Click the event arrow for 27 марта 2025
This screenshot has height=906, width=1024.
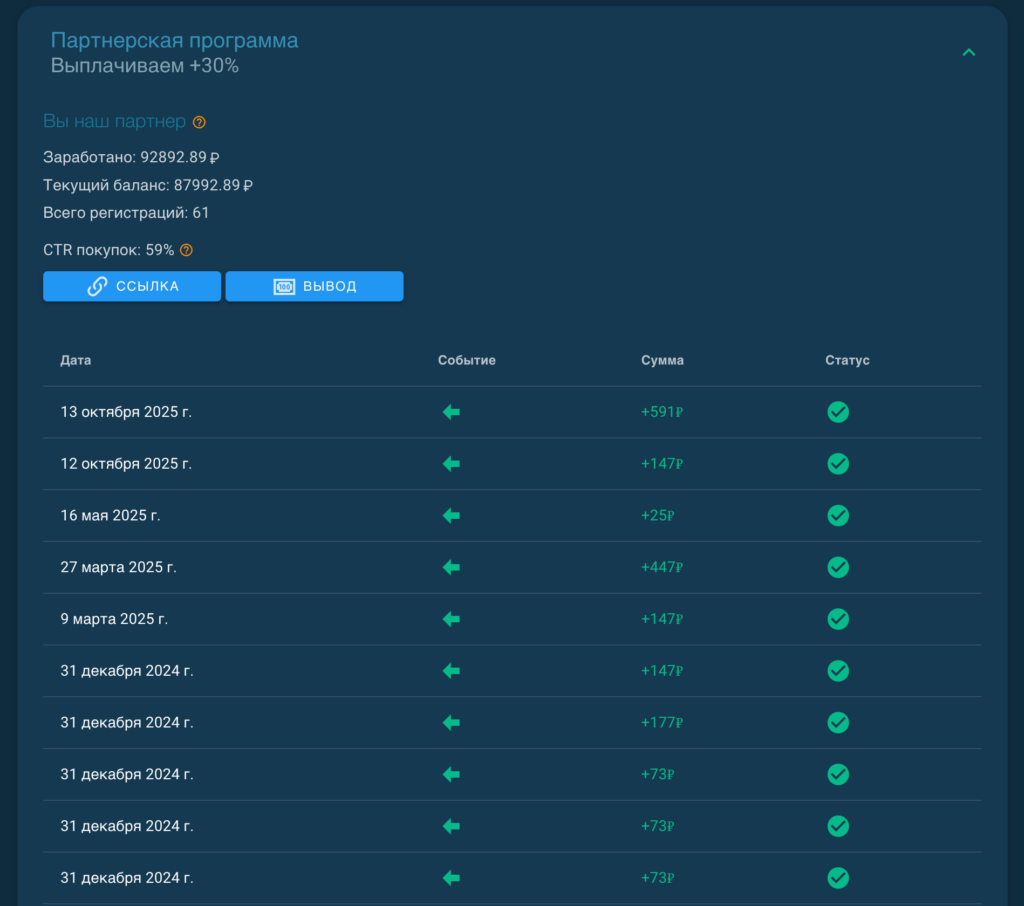coord(451,567)
